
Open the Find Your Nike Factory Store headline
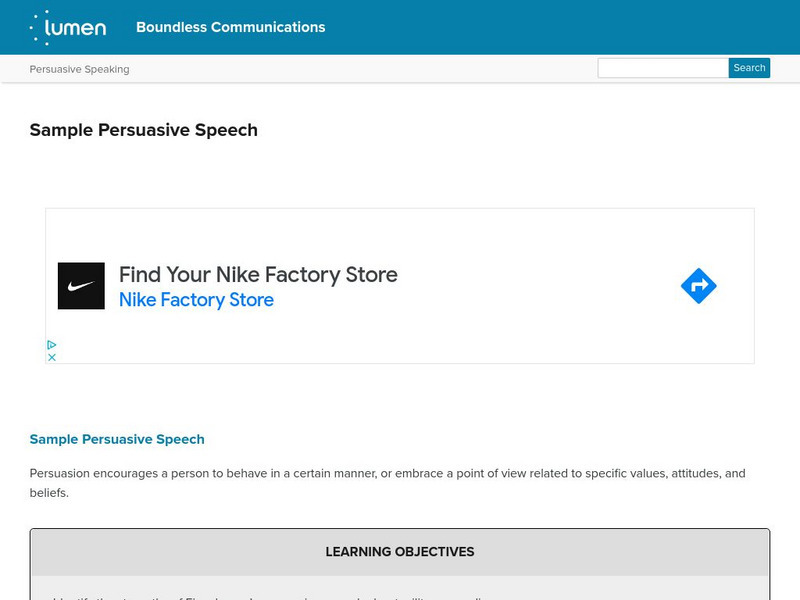point(258,274)
